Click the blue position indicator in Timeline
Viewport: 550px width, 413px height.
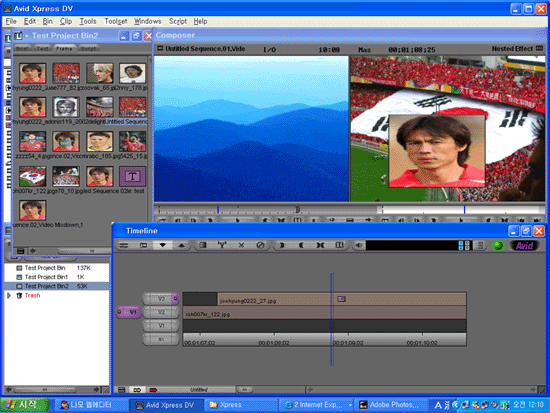pyautogui.click(x=331, y=319)
